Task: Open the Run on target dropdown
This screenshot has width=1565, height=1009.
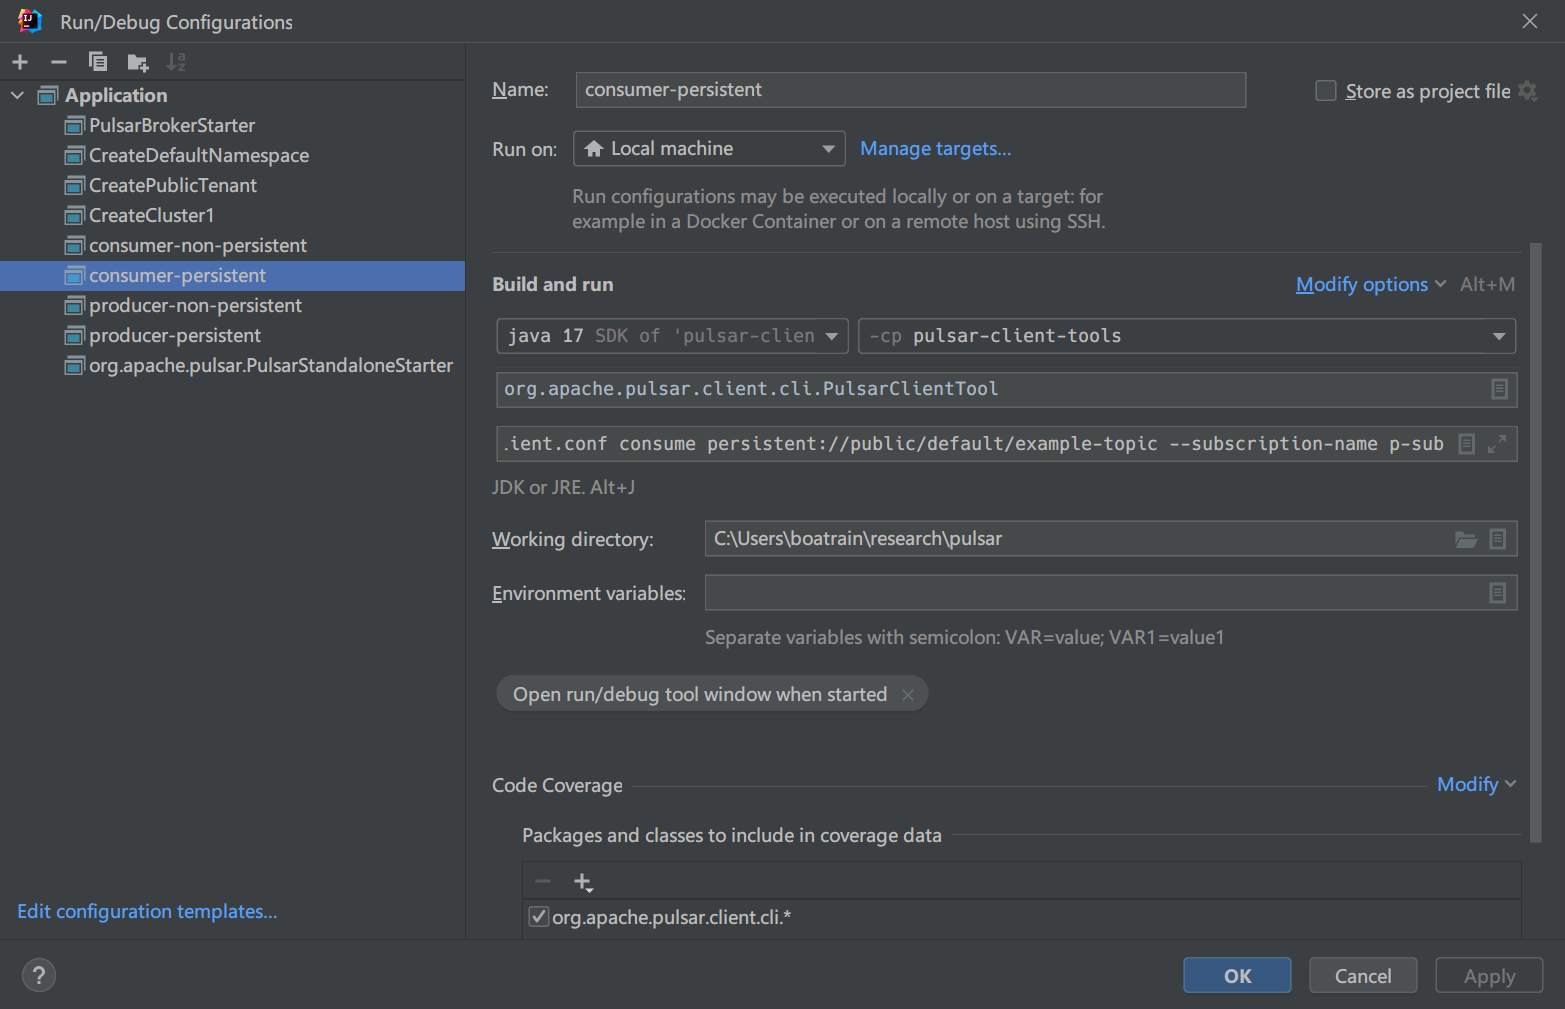Action: [x=829, y=148]
